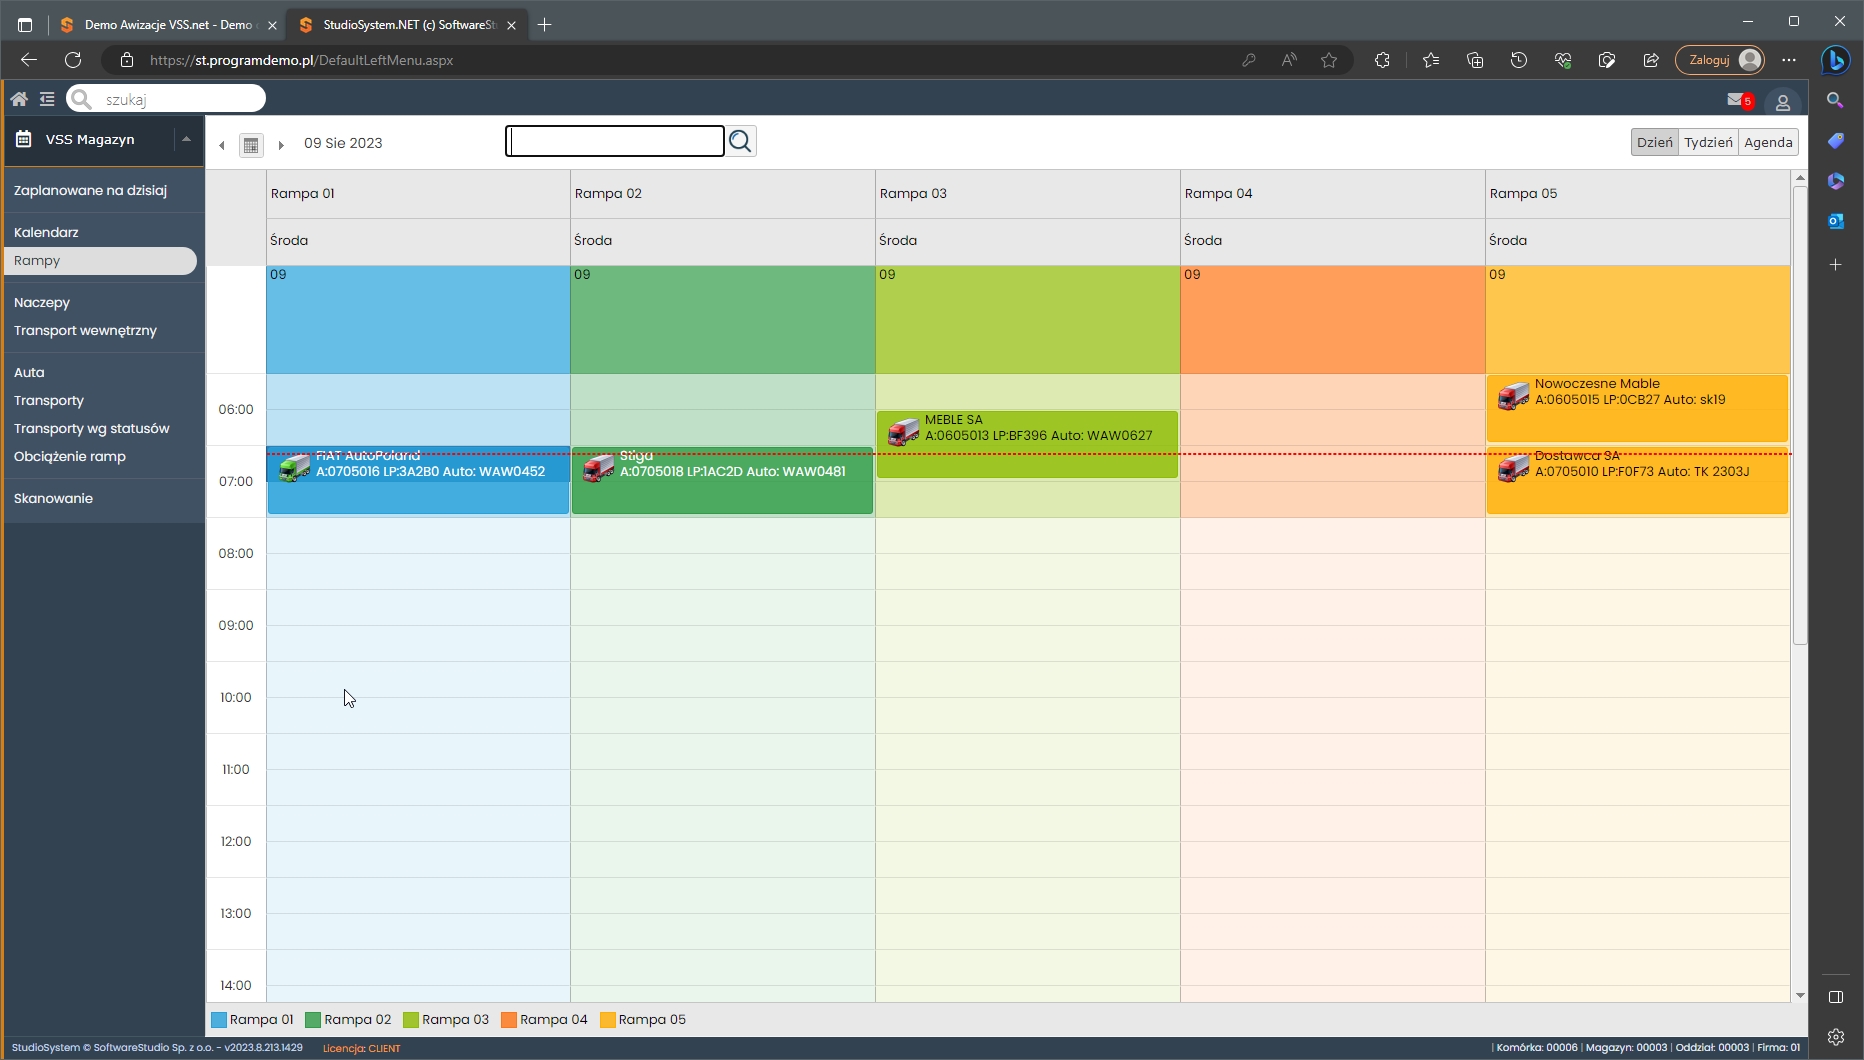Click the home icon in app header
Screen dimensions: 1864x1060
click(19, 99)
